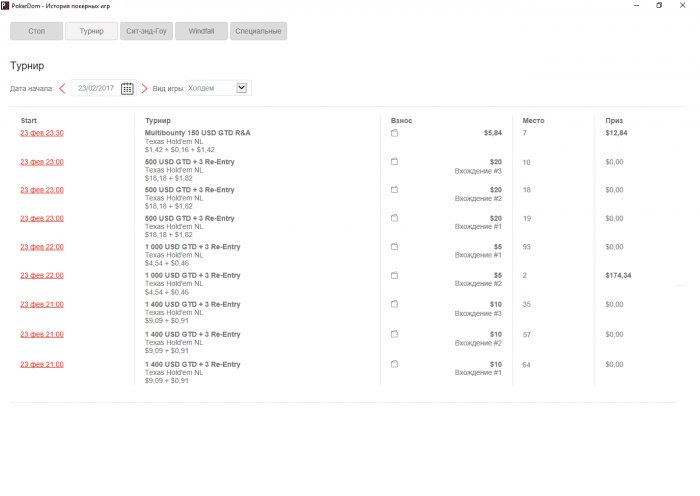This screenshot has width=700, height=496.
Task: Click buy-in icon for $10 Вхождение #1 row
Action: tap(394, 364)
